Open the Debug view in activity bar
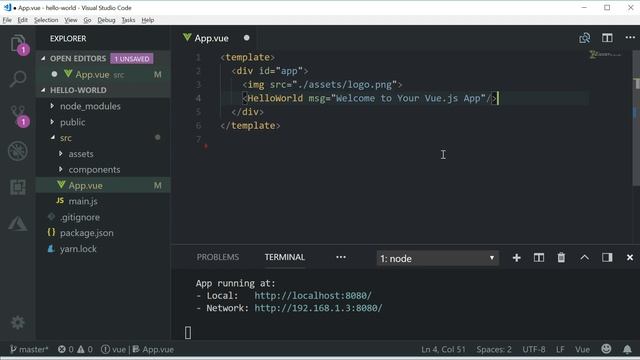The height and width of the screenshot is (360, 640). 18,151
